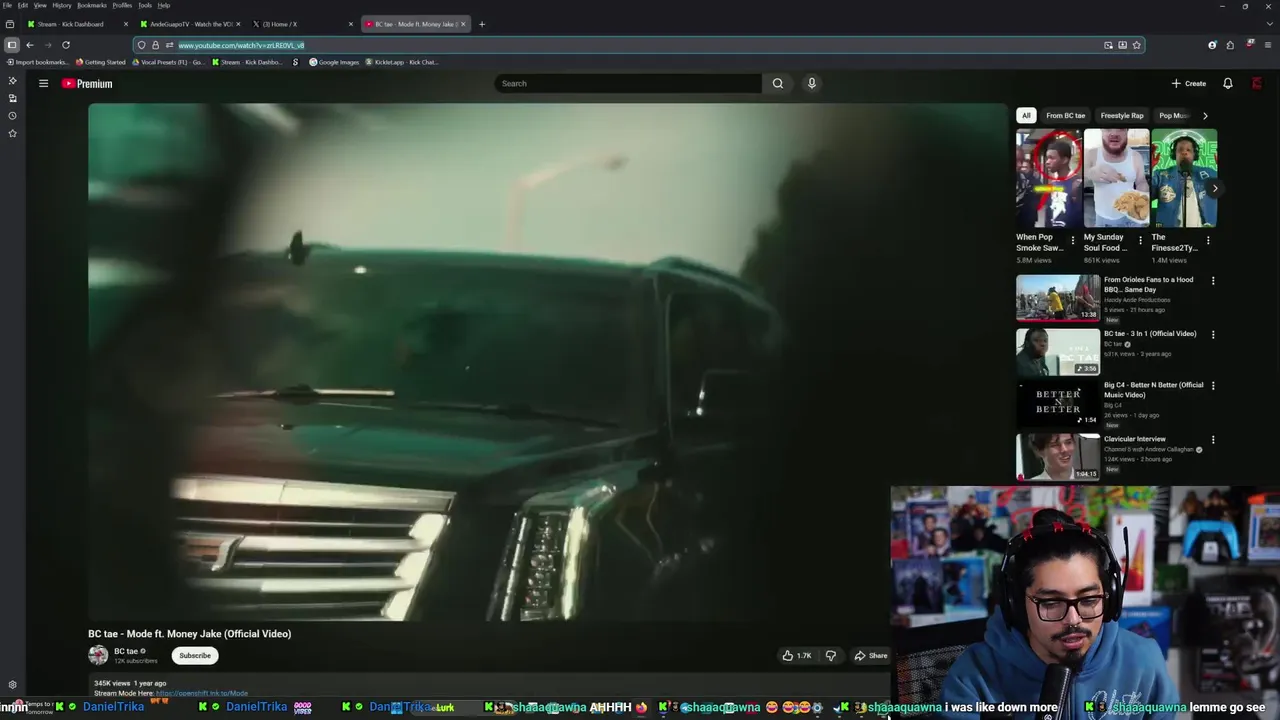Image resolution: width=1280 pixels, height=720 pixels.
Task: Open the sidebar bookmarks star icon
Action: (12, 133)
